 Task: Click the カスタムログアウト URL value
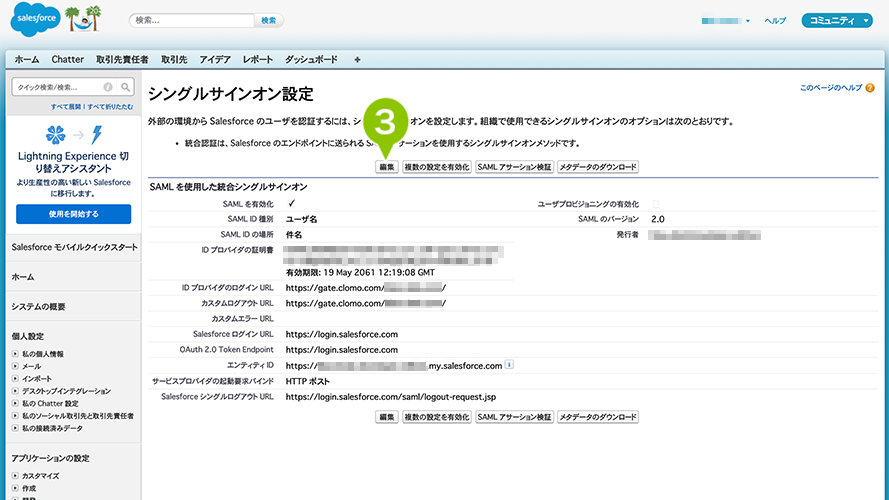pos(366,303)
